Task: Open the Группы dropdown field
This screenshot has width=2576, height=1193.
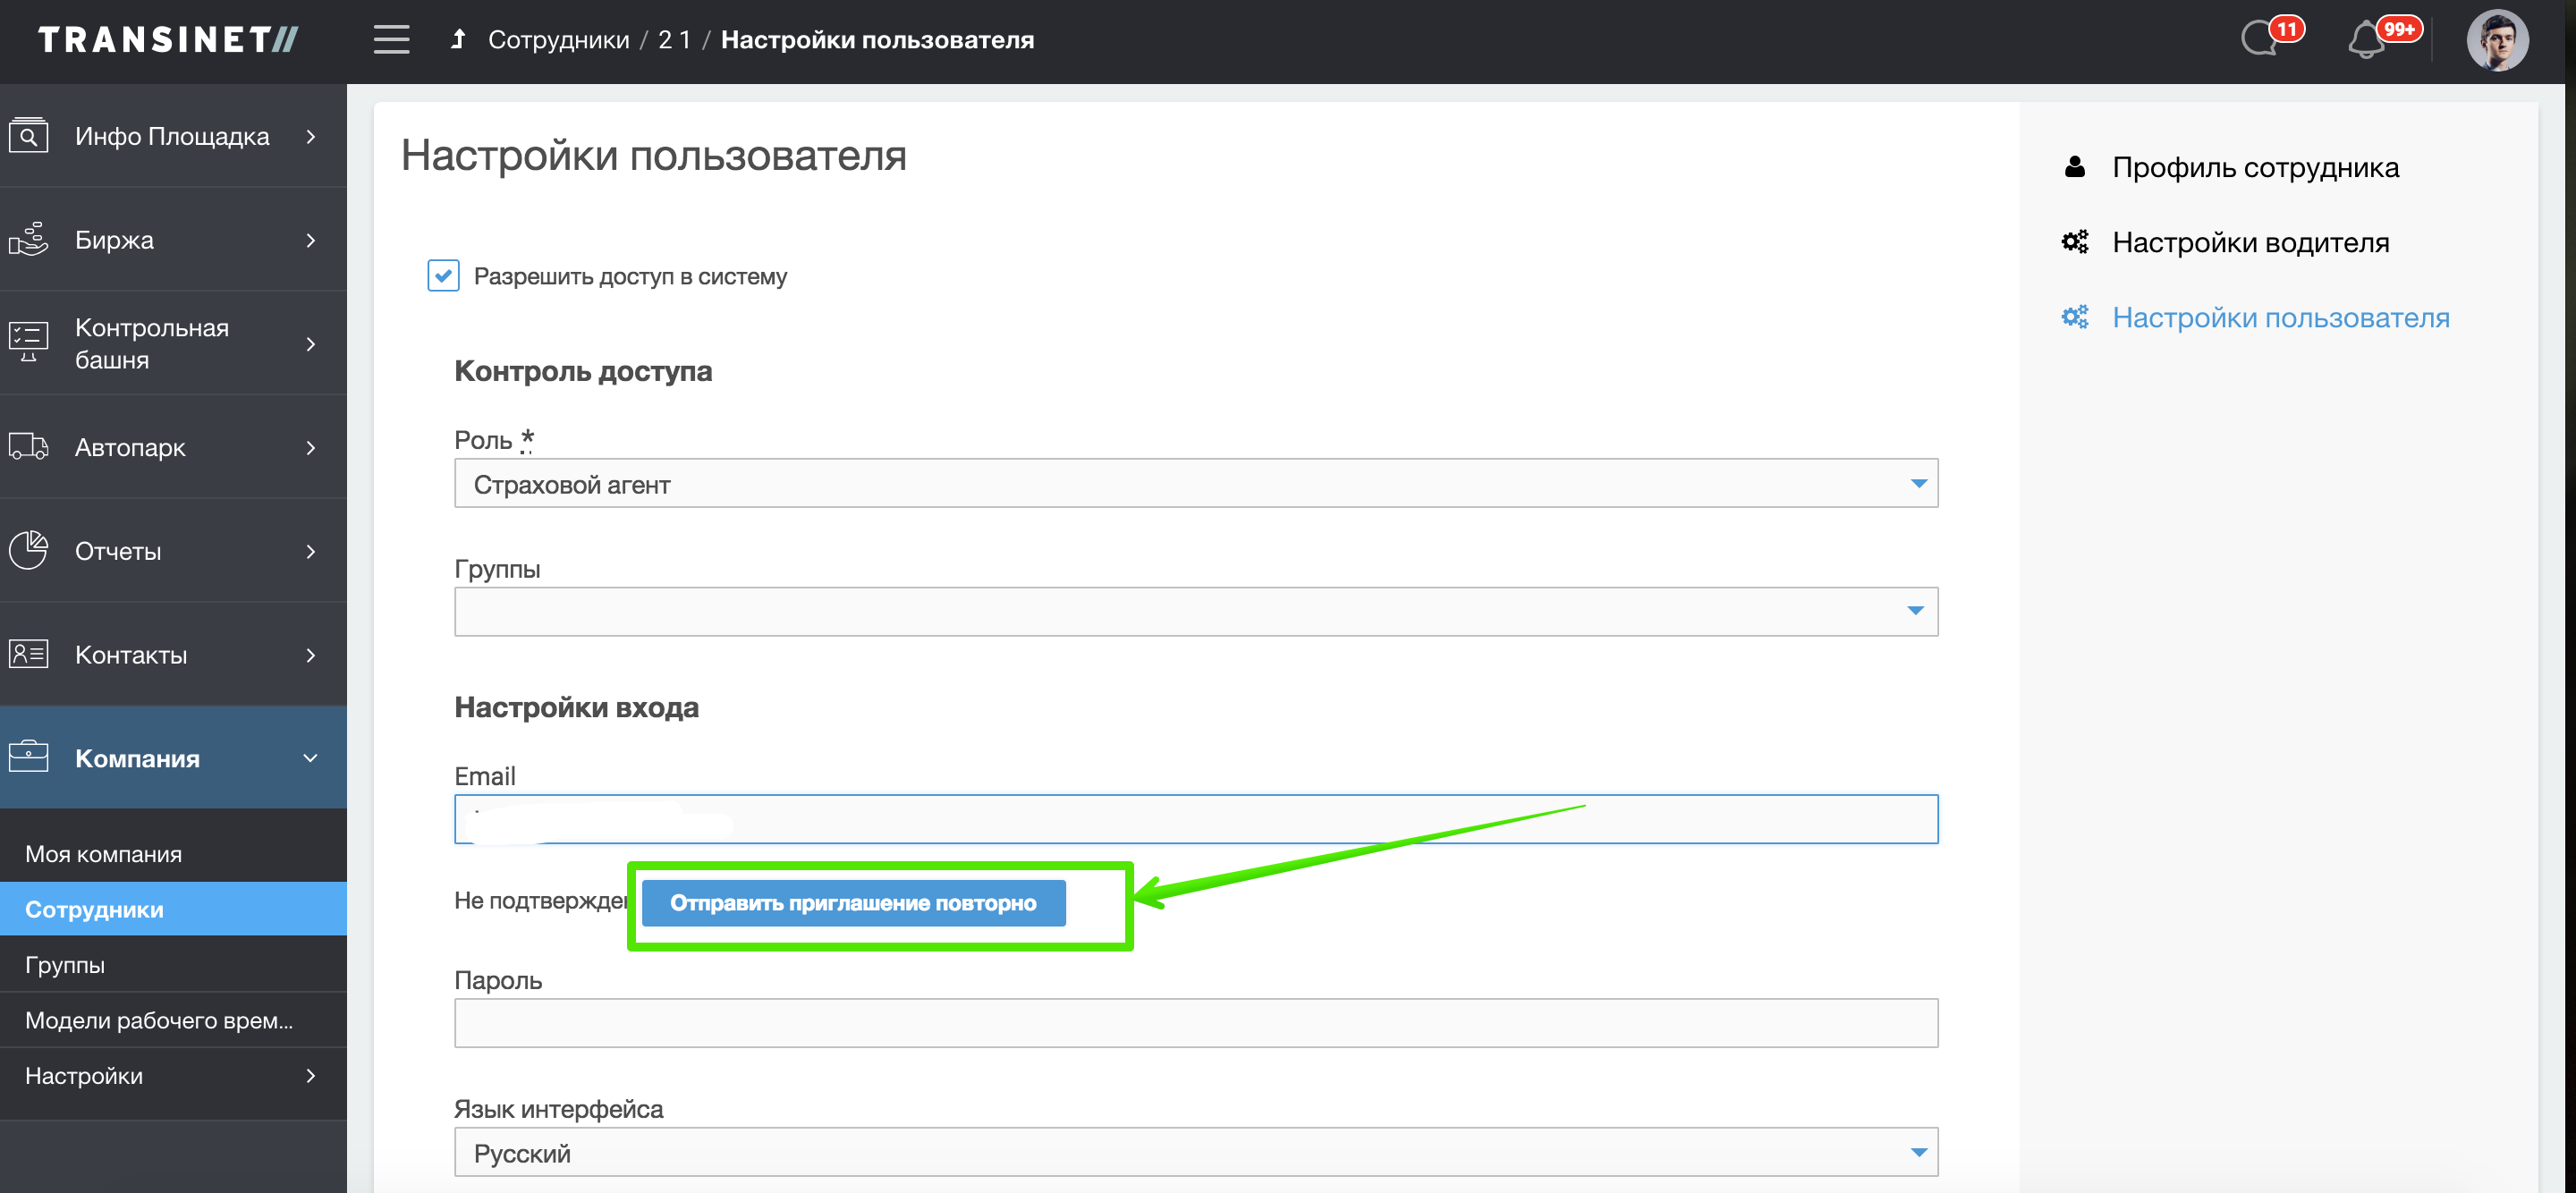Action: tap(1195, 611)
